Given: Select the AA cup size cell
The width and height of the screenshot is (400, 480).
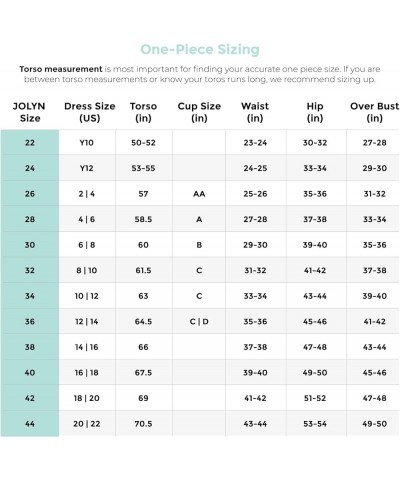Looking at the screenshot, I should coord(199,194).
